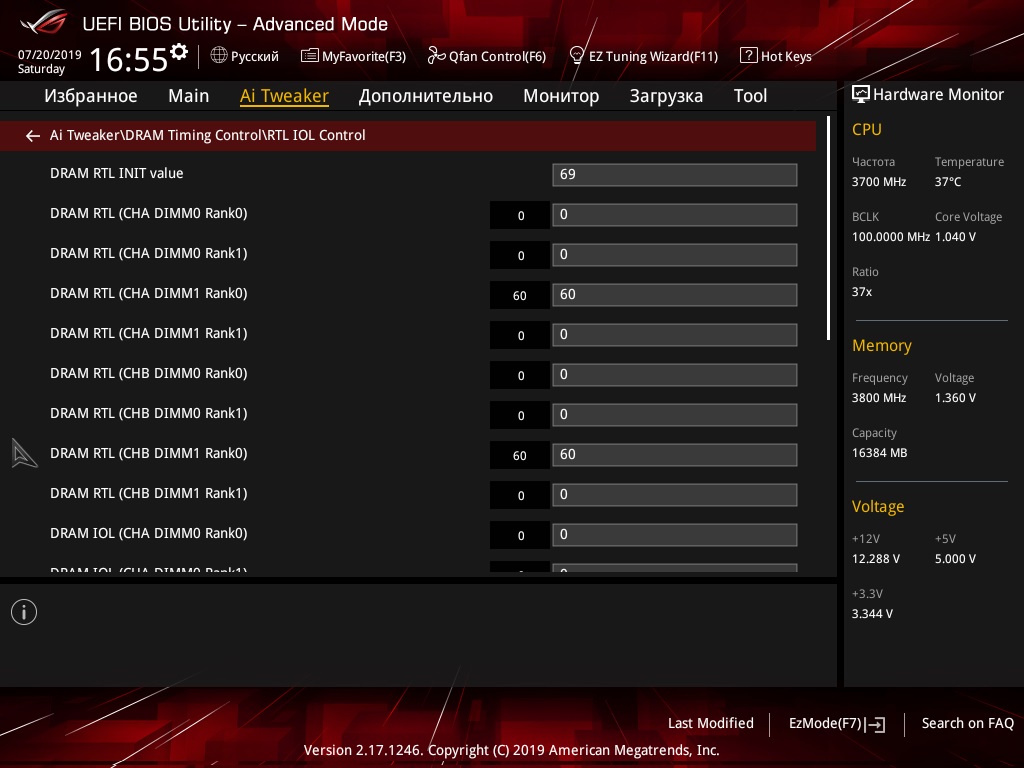Click the +12V 12.288 V reading
Viewport: 1024px width, 768px height.
click(x=876, y=559)
